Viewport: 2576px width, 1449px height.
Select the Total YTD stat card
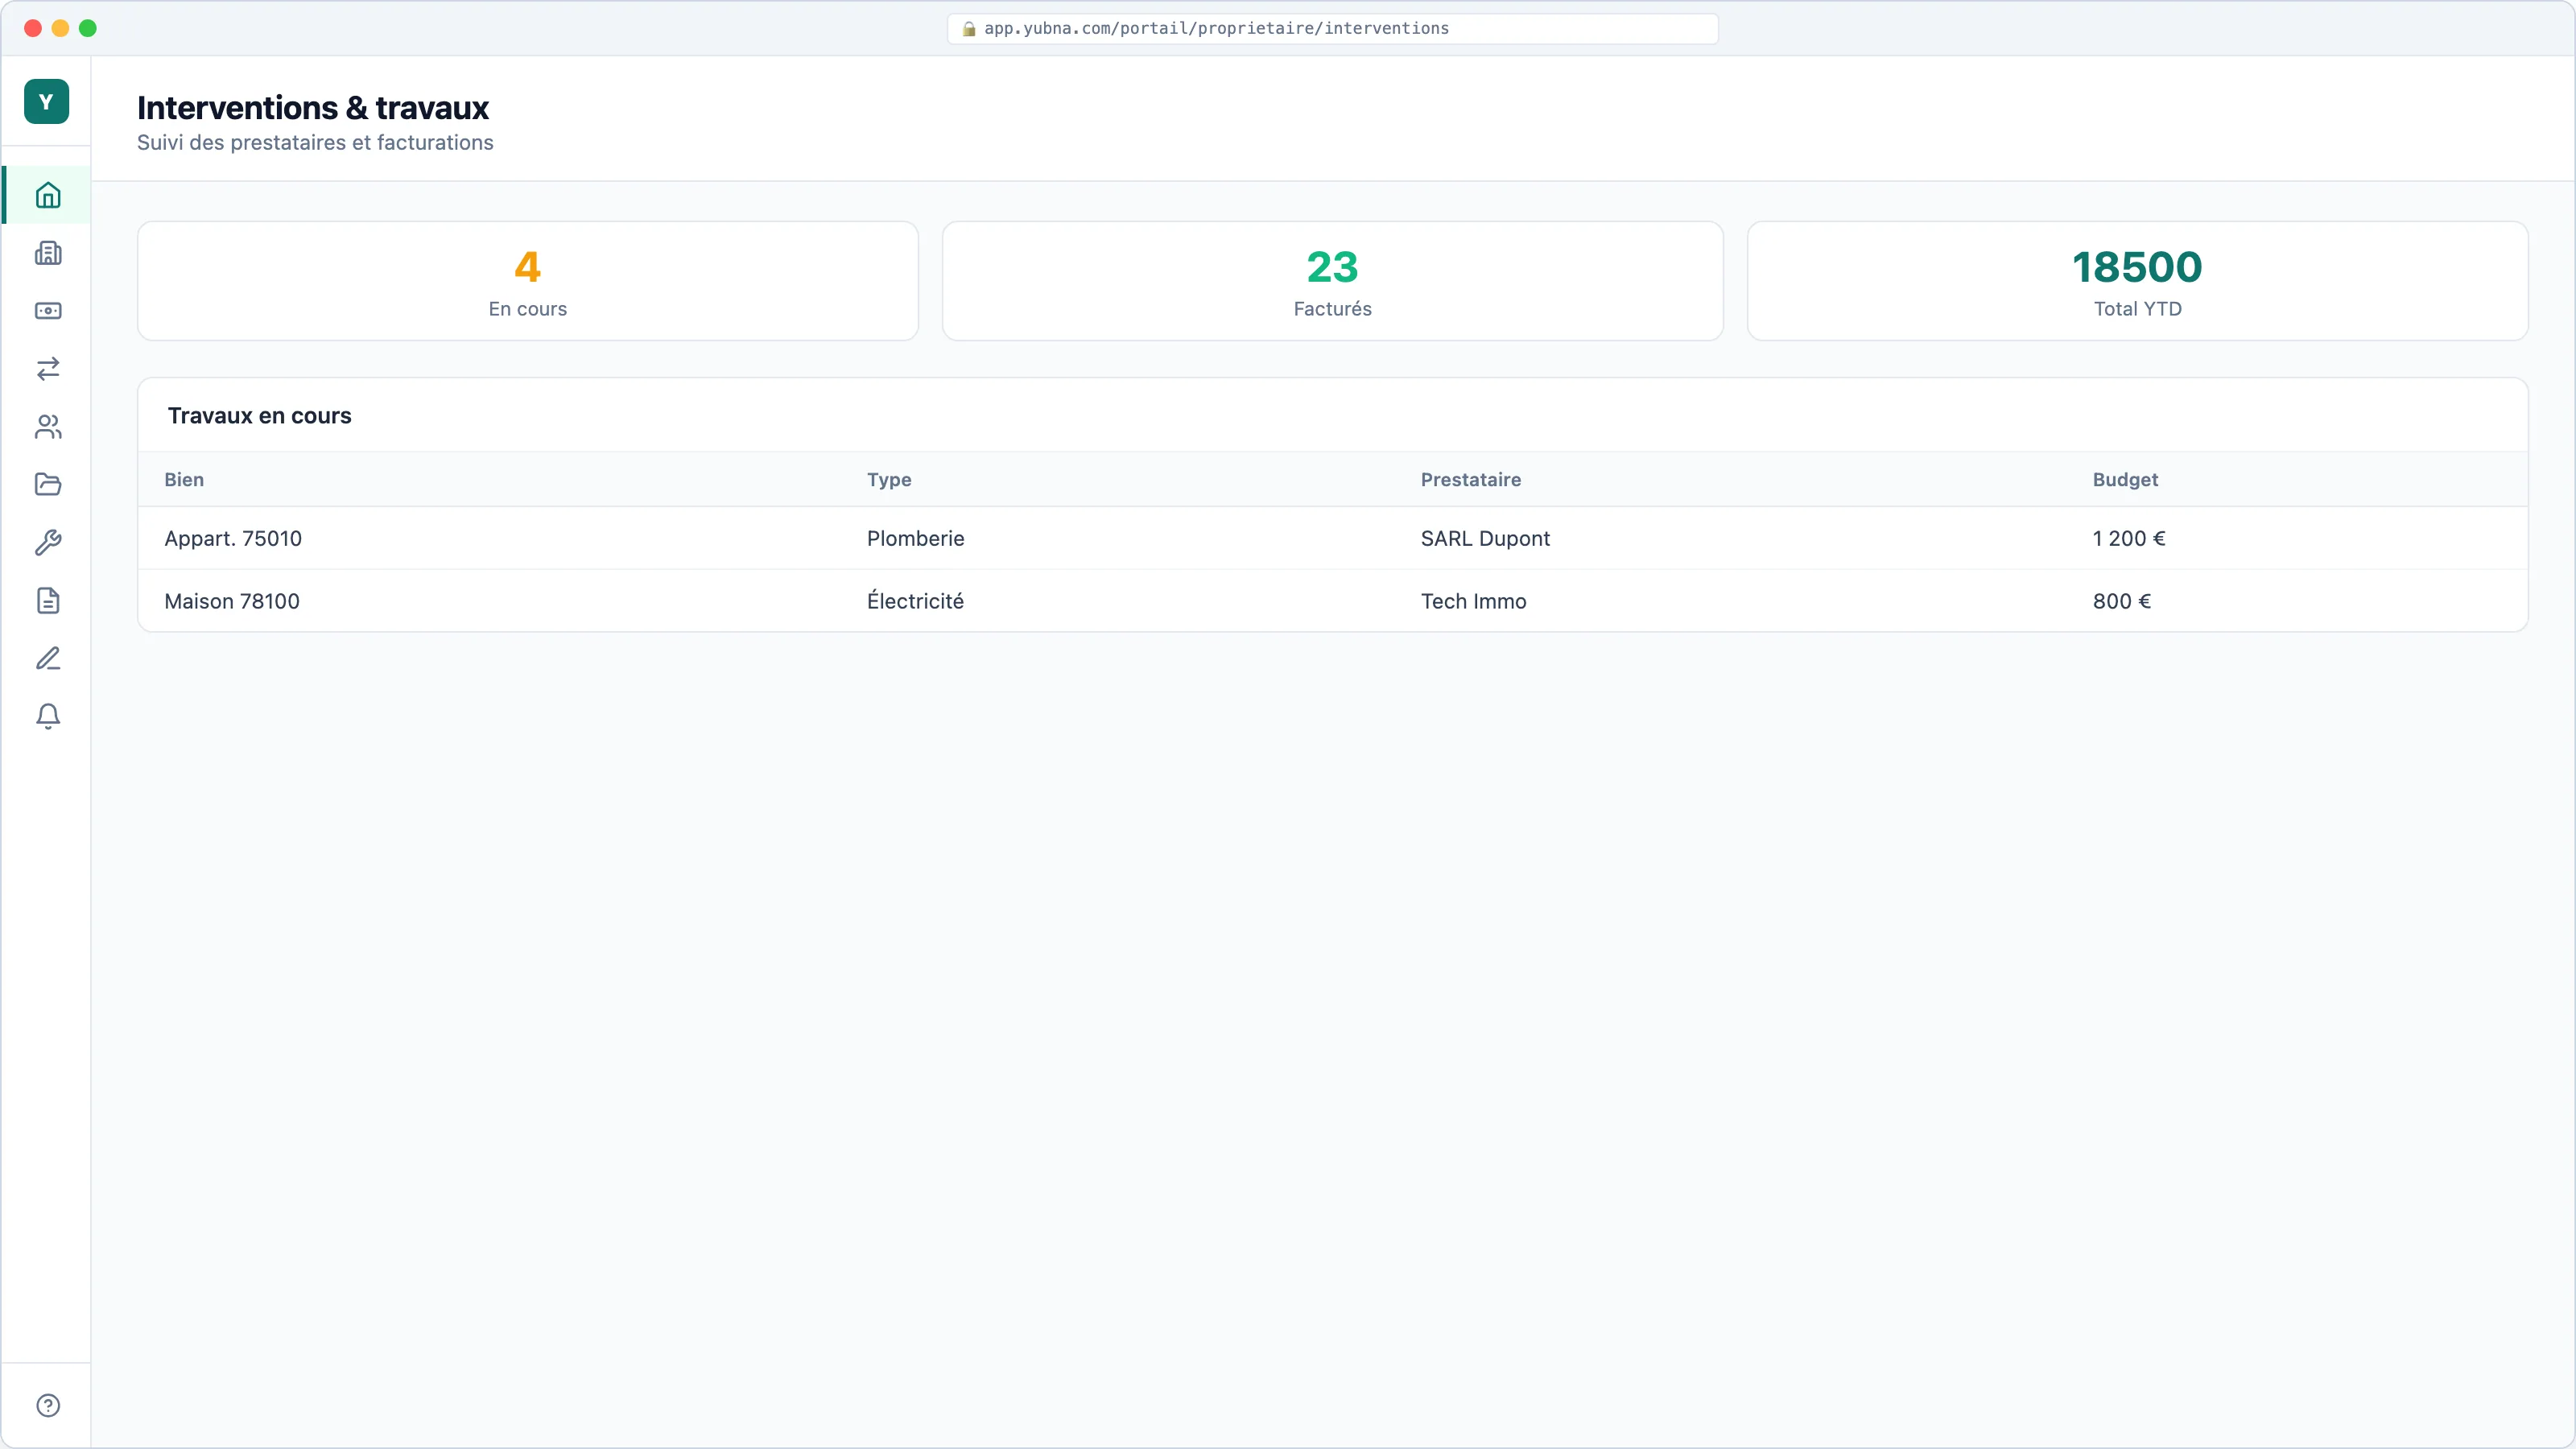pyautogui.click(x=2137, y=281)
